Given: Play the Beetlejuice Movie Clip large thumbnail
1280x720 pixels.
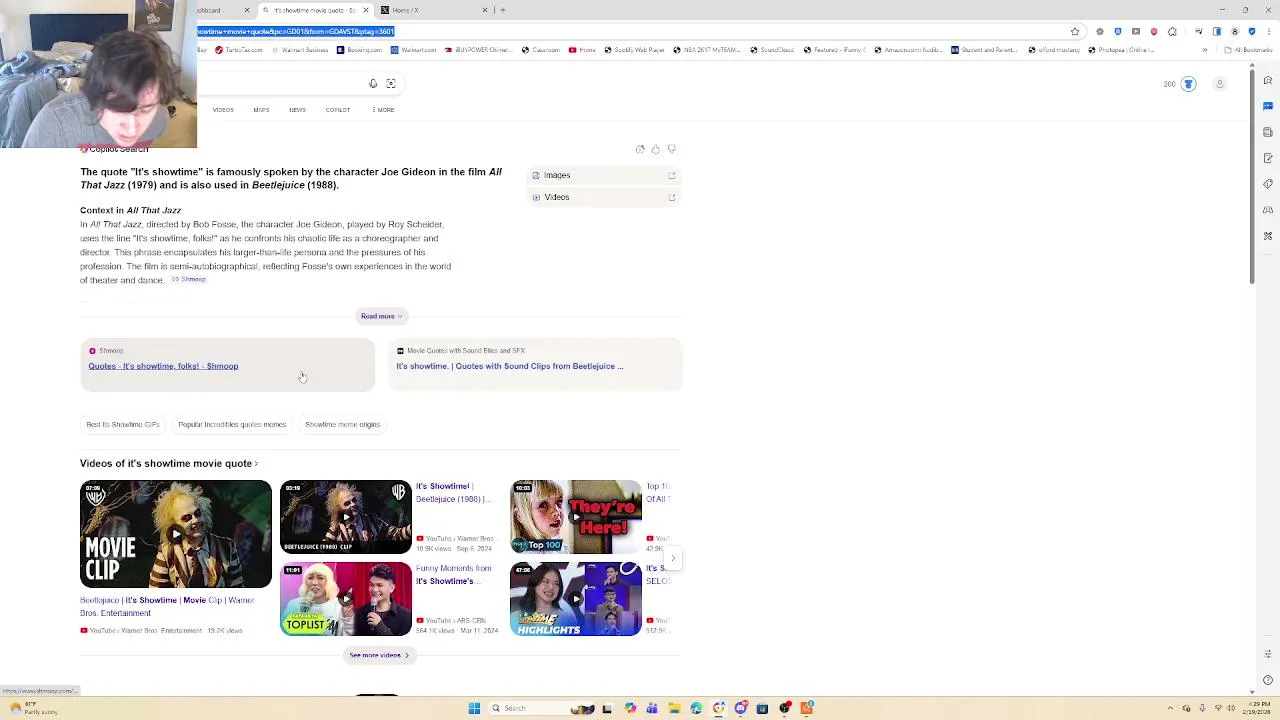Looking at the screenshot, I should tap(176, 534).
